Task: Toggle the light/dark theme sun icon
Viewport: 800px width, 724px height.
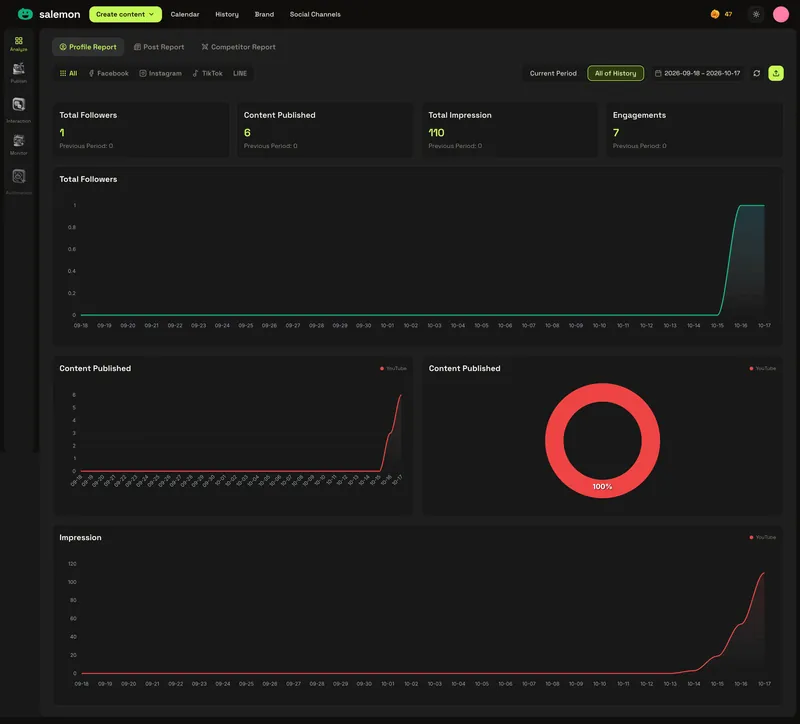Action: point(756,14)
